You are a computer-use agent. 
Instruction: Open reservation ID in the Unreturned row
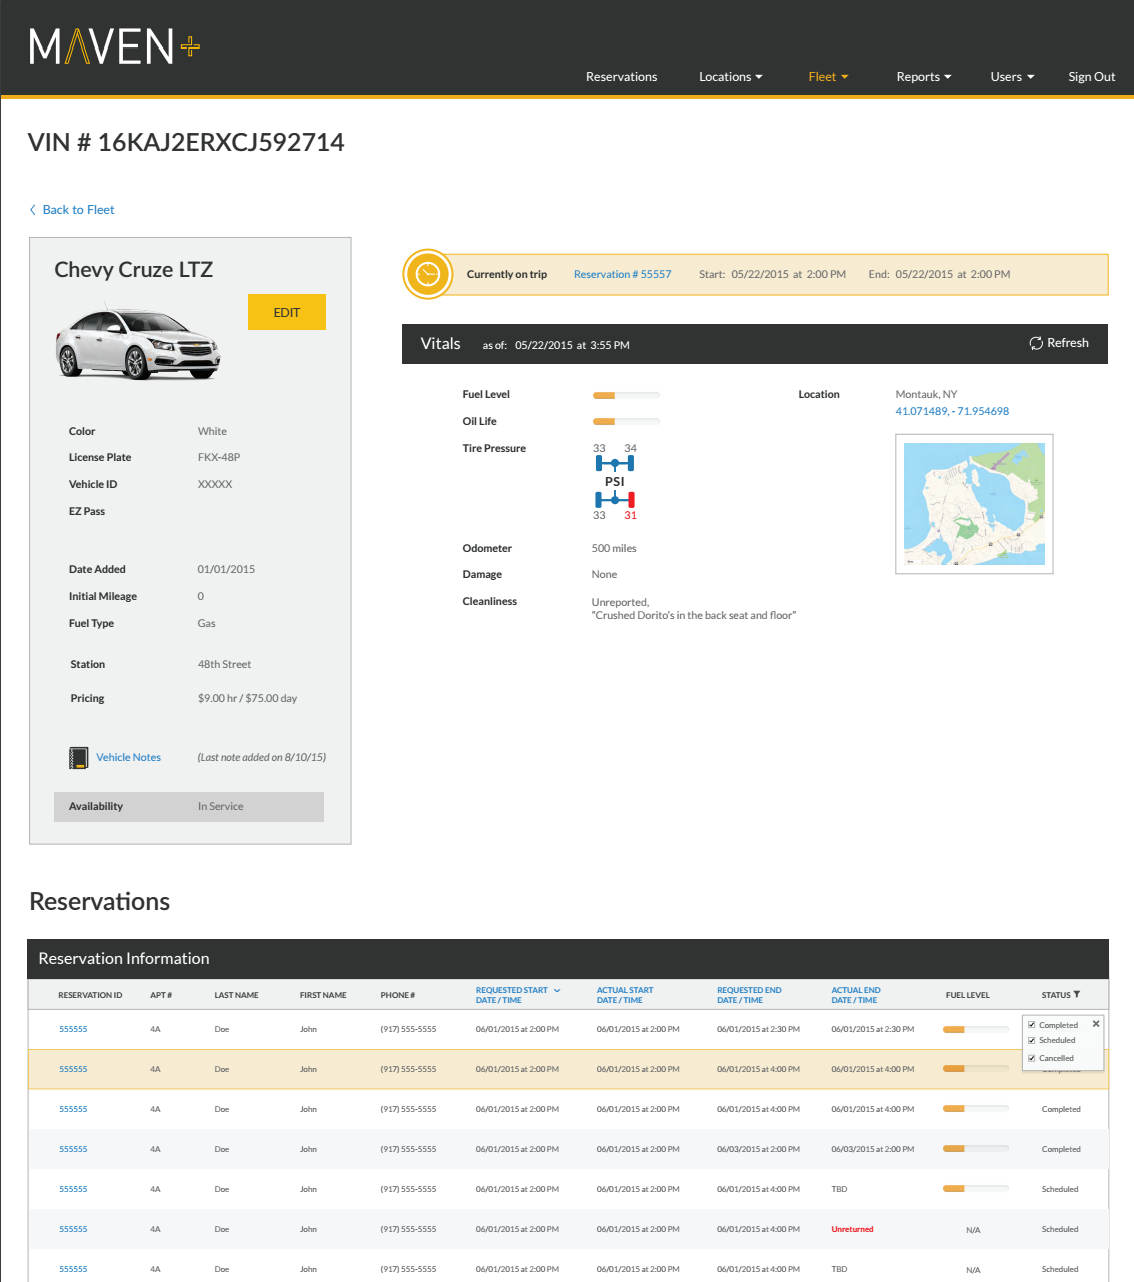[x=73, y=1229]
